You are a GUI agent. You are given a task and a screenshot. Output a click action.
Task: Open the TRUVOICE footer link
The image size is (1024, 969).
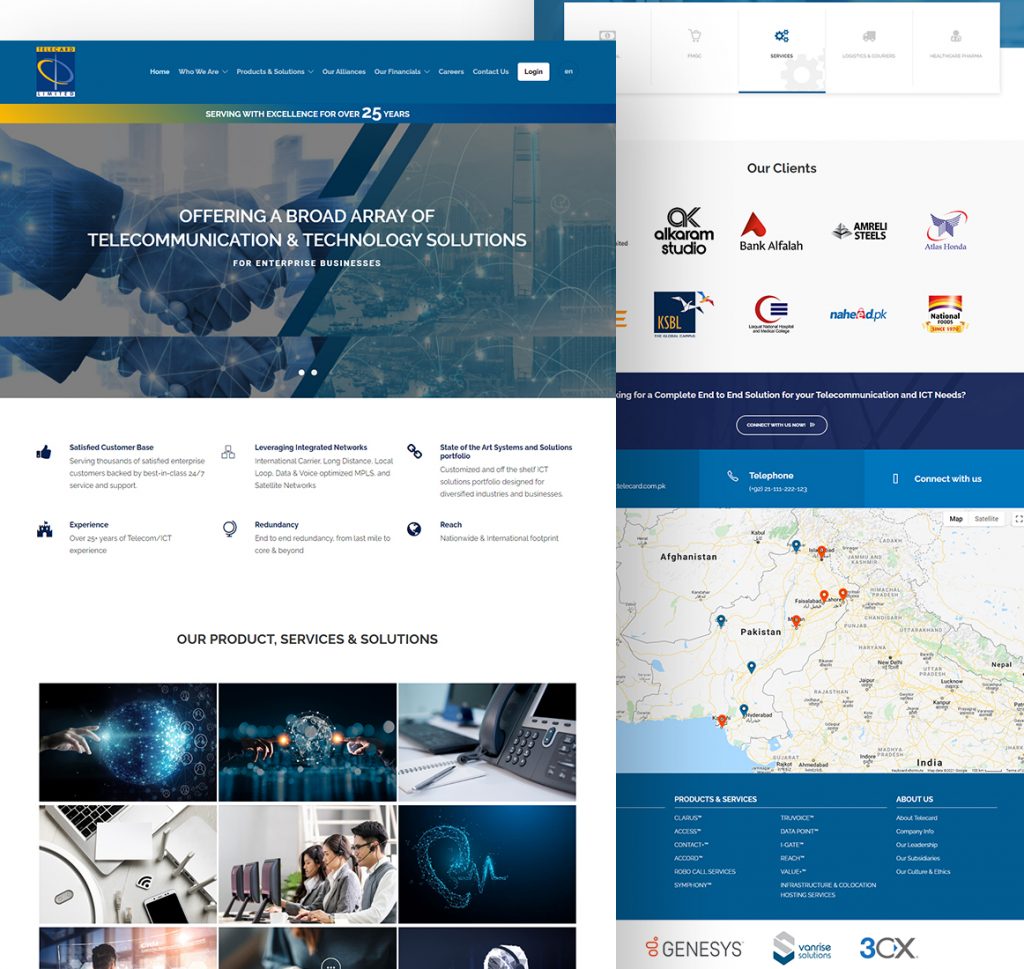(797, 818)
